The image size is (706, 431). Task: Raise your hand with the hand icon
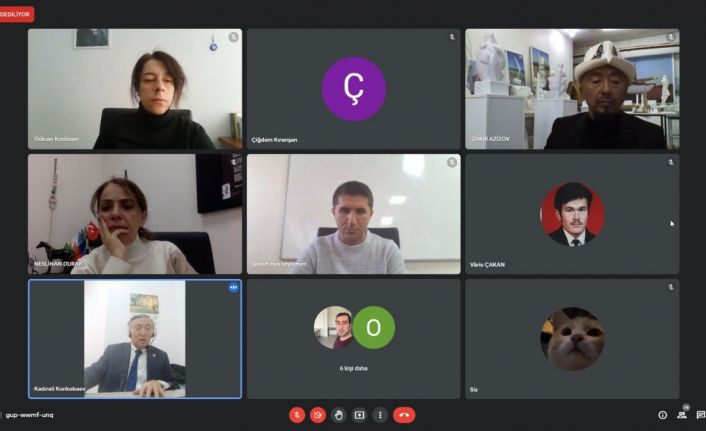pyautogui.click(x=339, y=415)
